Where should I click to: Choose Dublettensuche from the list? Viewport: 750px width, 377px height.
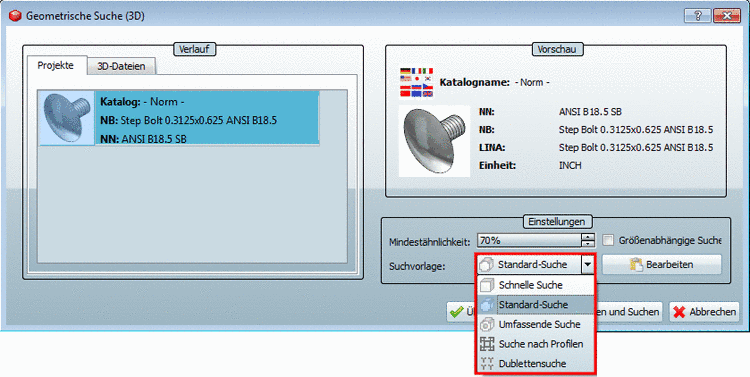coord(536,364)
